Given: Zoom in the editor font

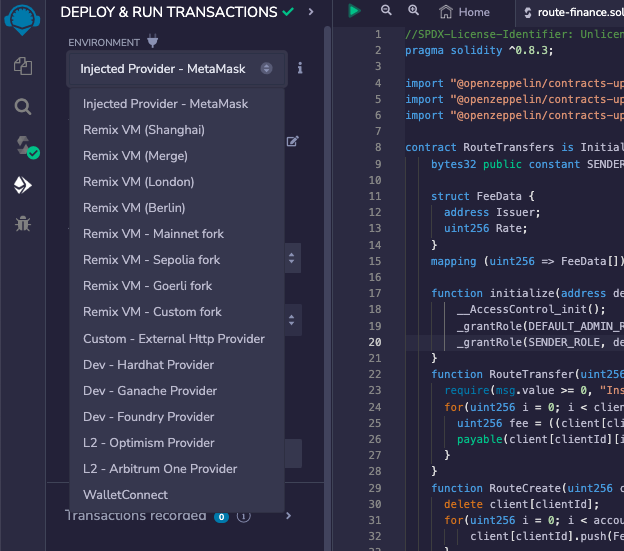Looking at the screenshot, I should [x=413, y=11].
